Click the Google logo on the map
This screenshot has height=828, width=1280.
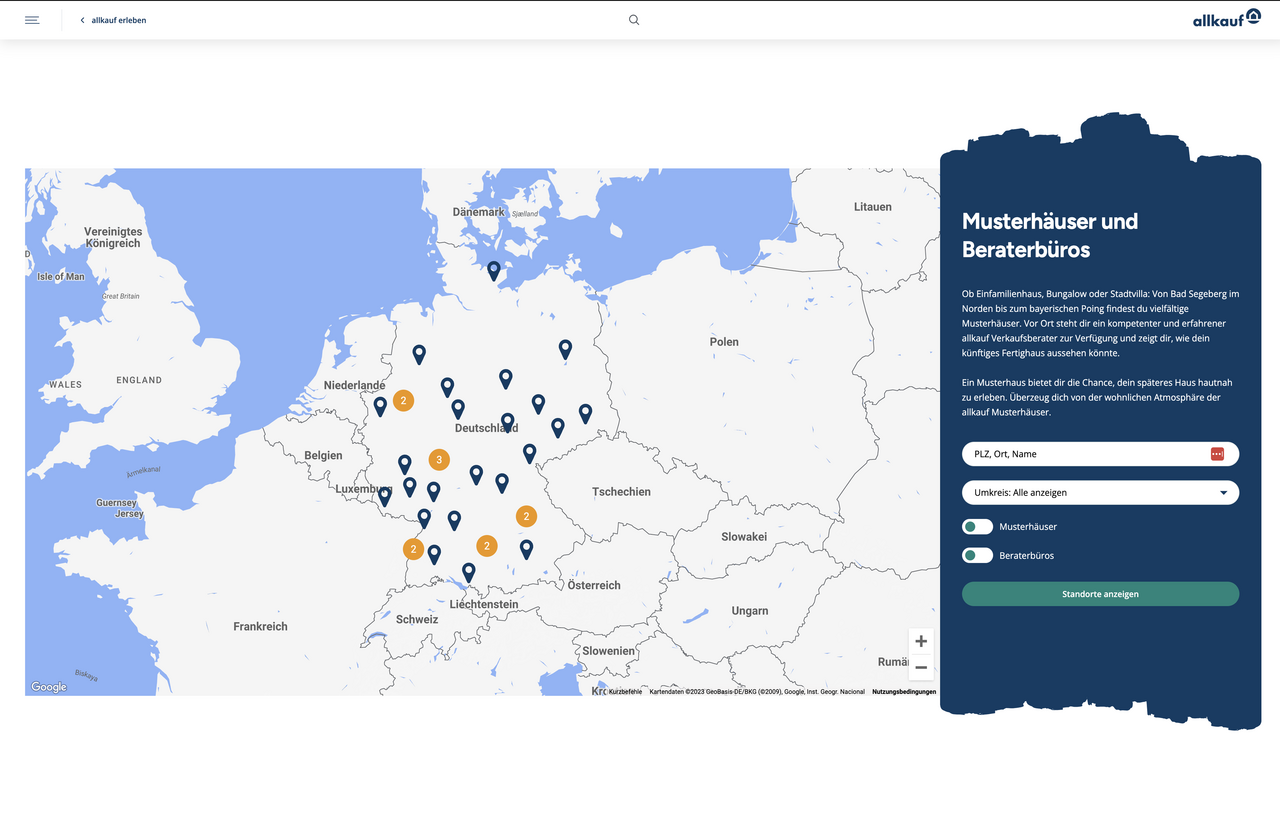point(48,687)
